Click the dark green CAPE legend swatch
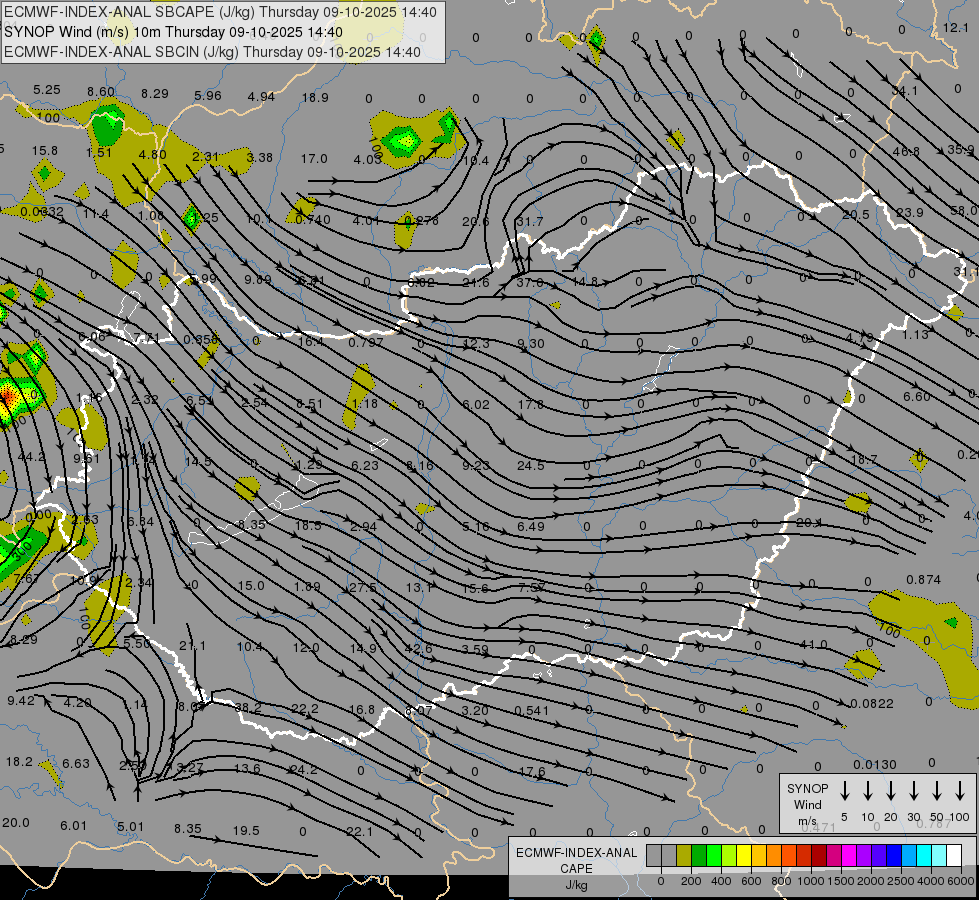This screenshot has height=900, width=979. [699, 856]
